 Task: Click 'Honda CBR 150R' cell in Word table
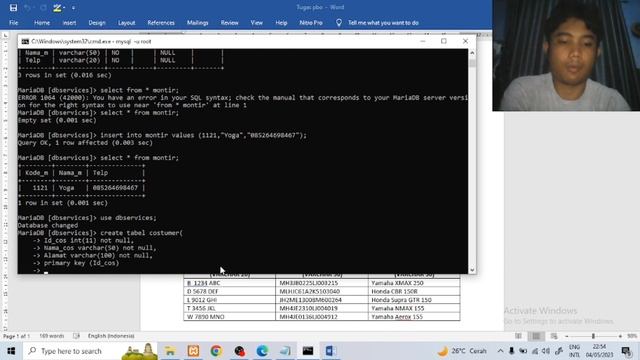[x=414, y=291]
